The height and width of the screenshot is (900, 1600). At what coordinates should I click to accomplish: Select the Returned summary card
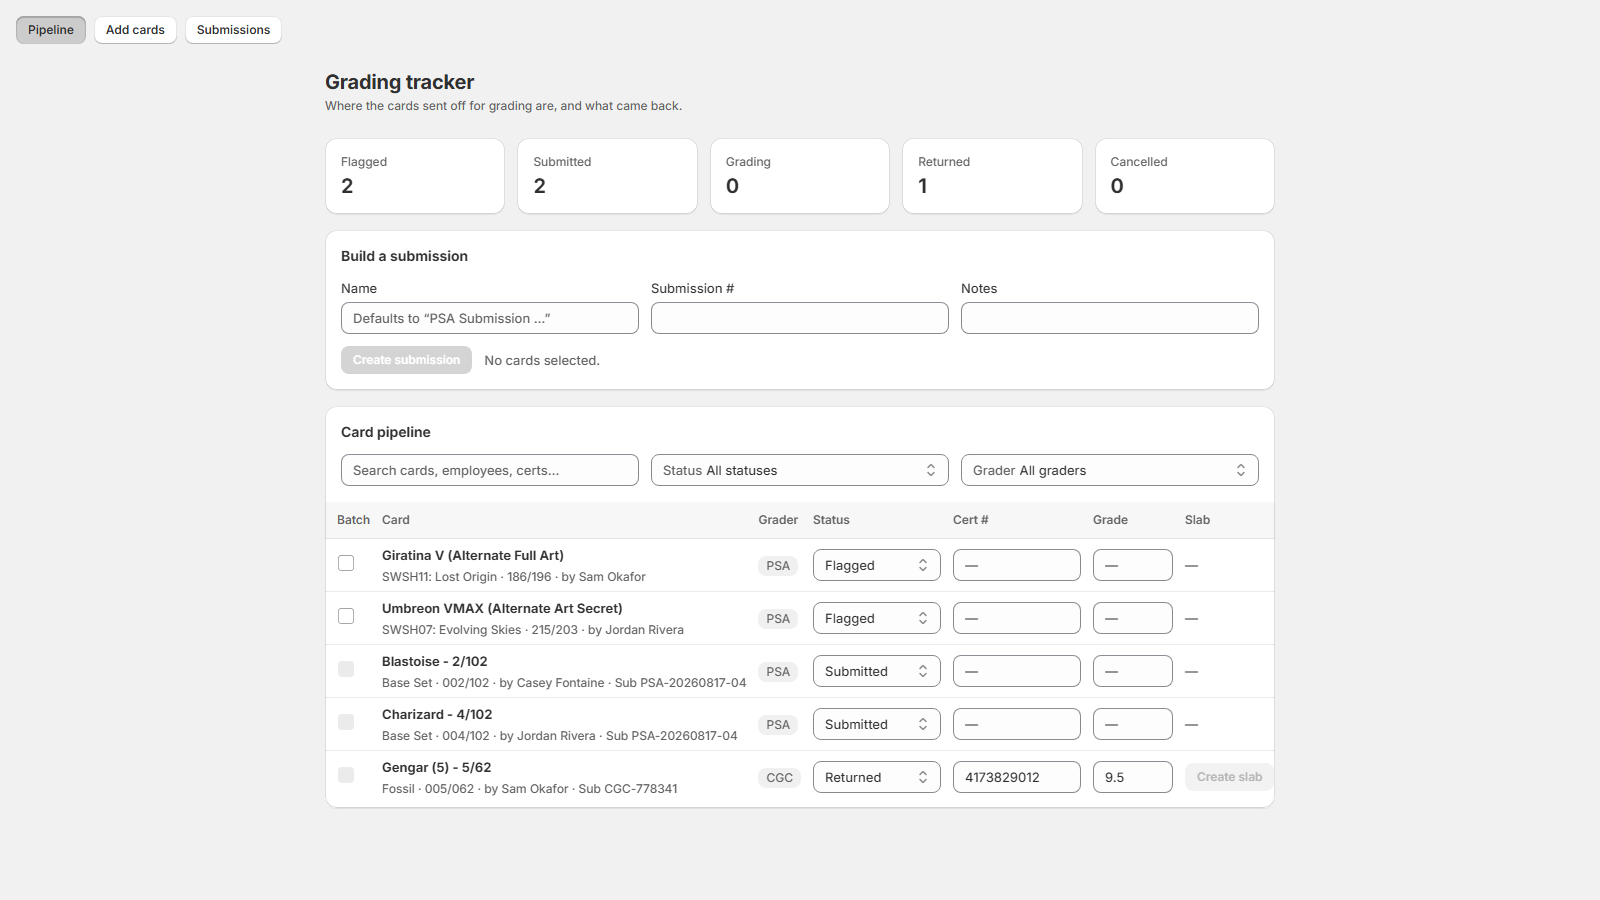click(992, 176)
